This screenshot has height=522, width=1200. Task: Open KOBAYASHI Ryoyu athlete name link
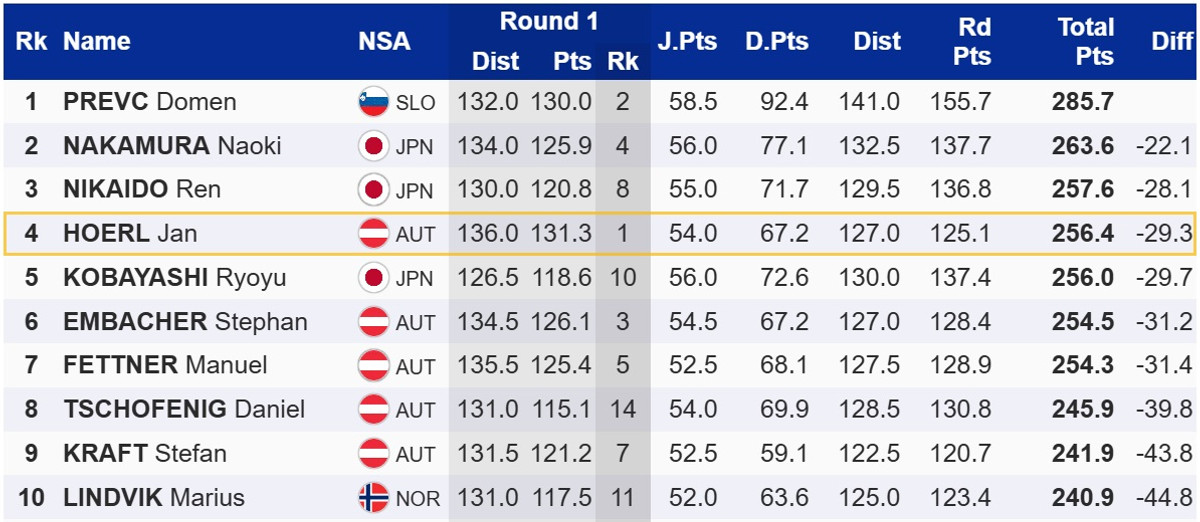(172, 278)
